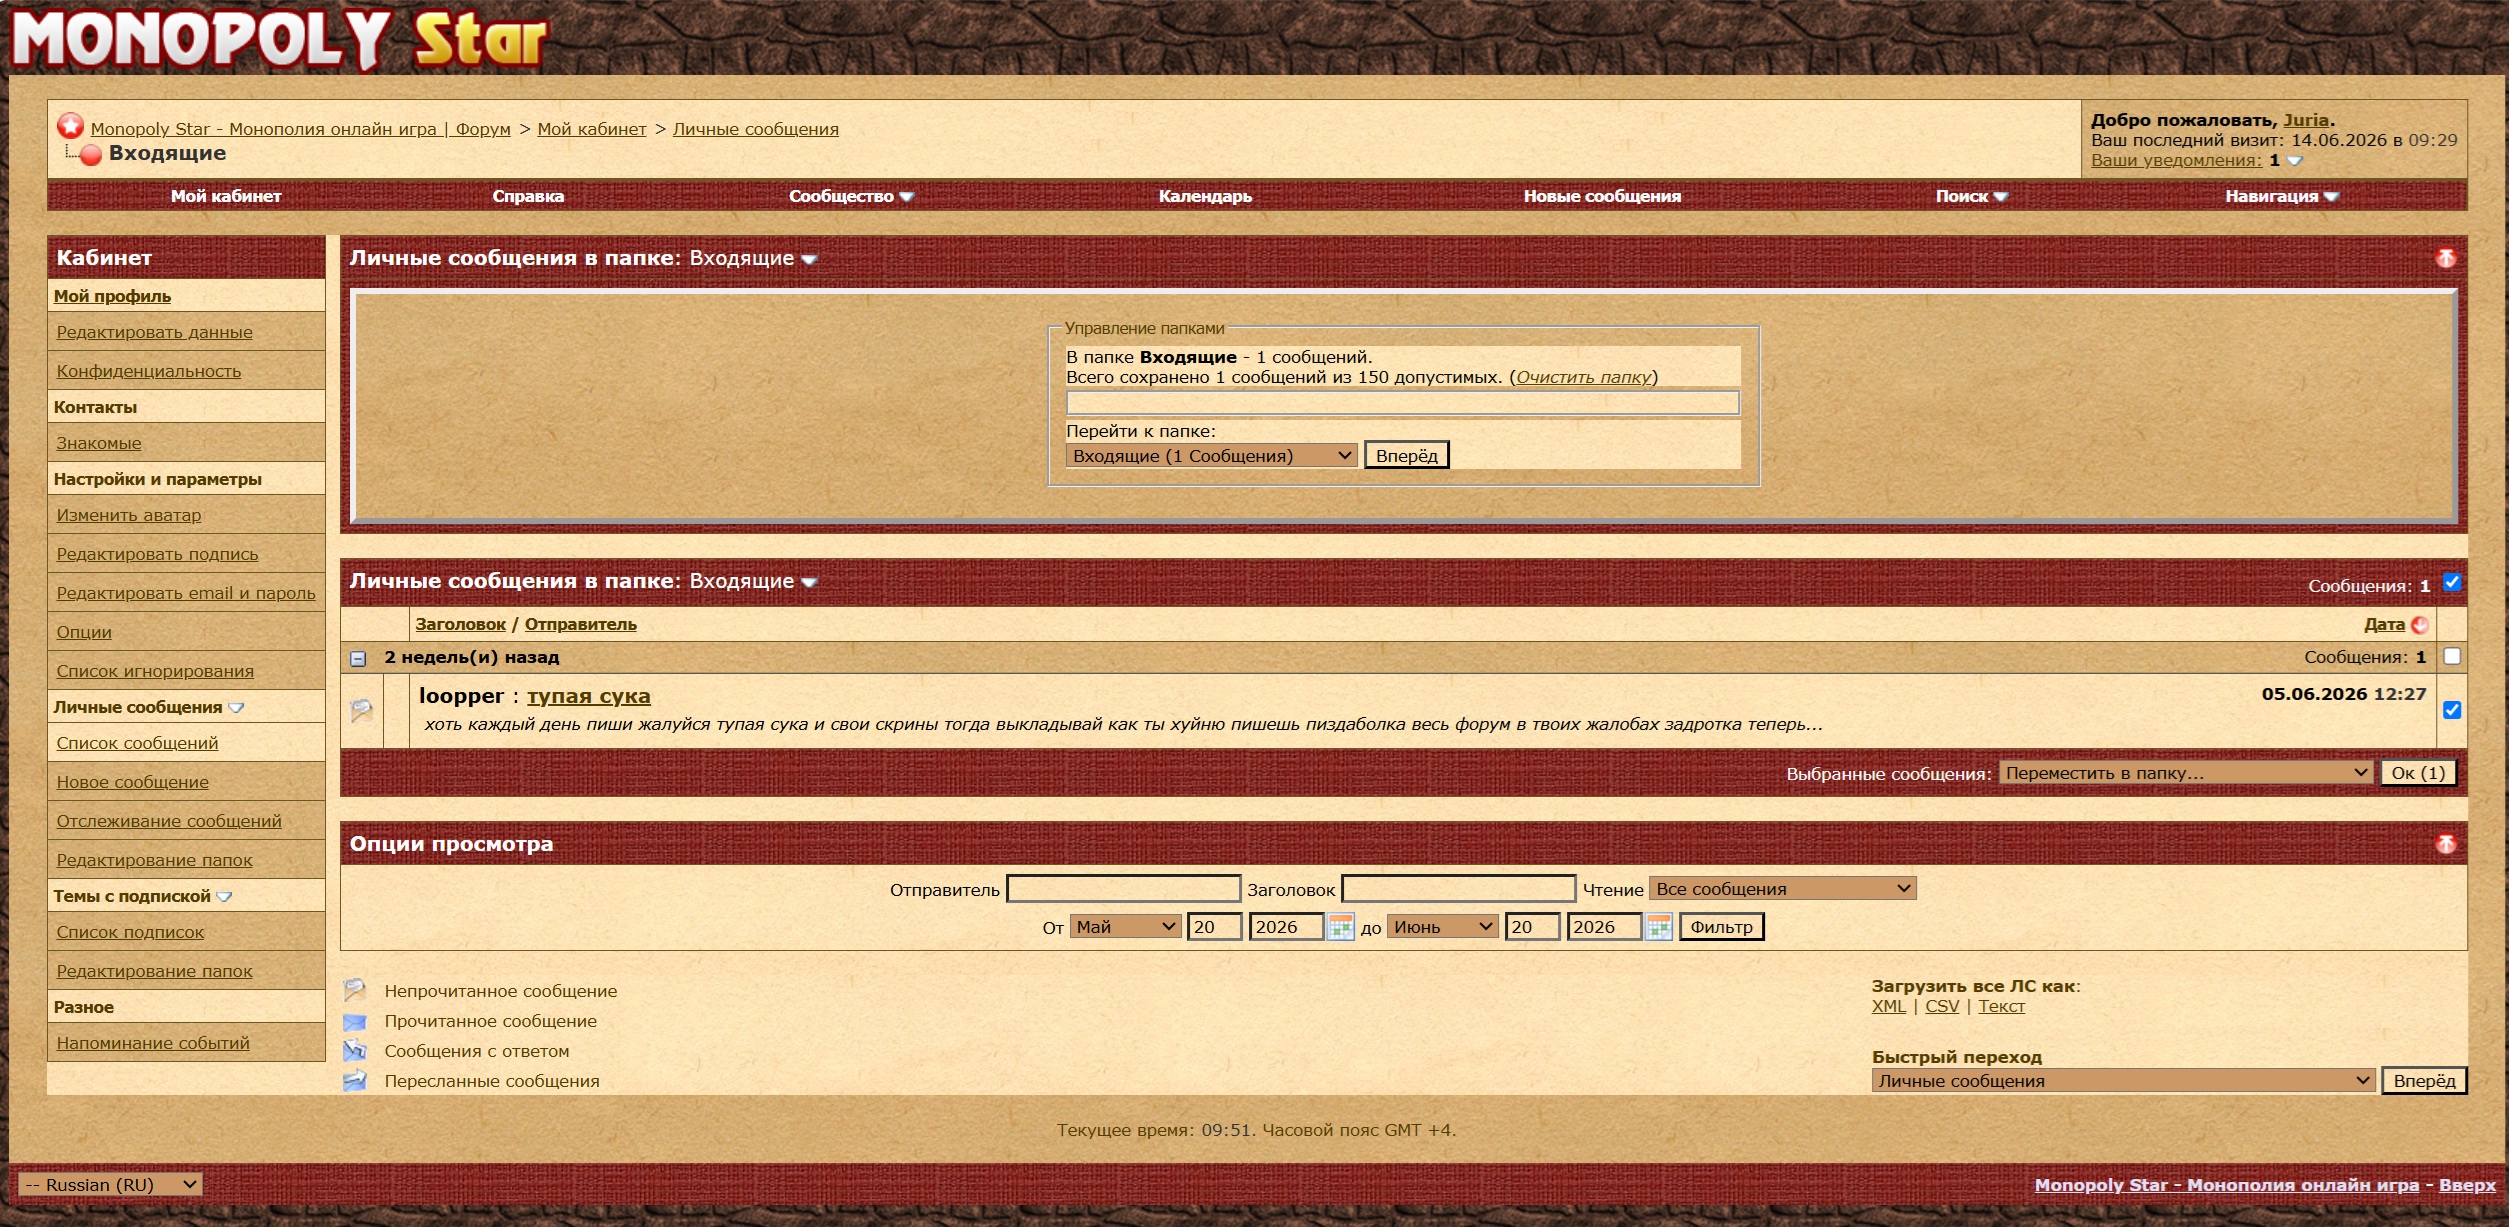2509x1227 pixels.
Task: Focus the 'Заголовок' filter input field
Action: [1458, 889]
